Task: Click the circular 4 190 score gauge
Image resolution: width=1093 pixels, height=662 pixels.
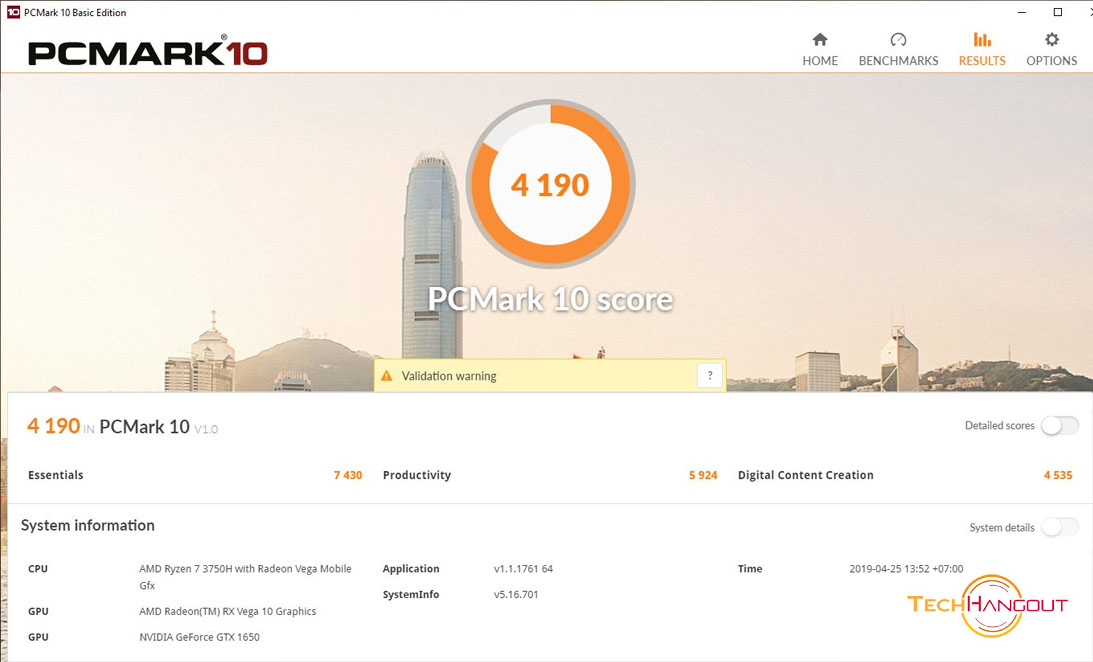Action: tap(550, 184)
